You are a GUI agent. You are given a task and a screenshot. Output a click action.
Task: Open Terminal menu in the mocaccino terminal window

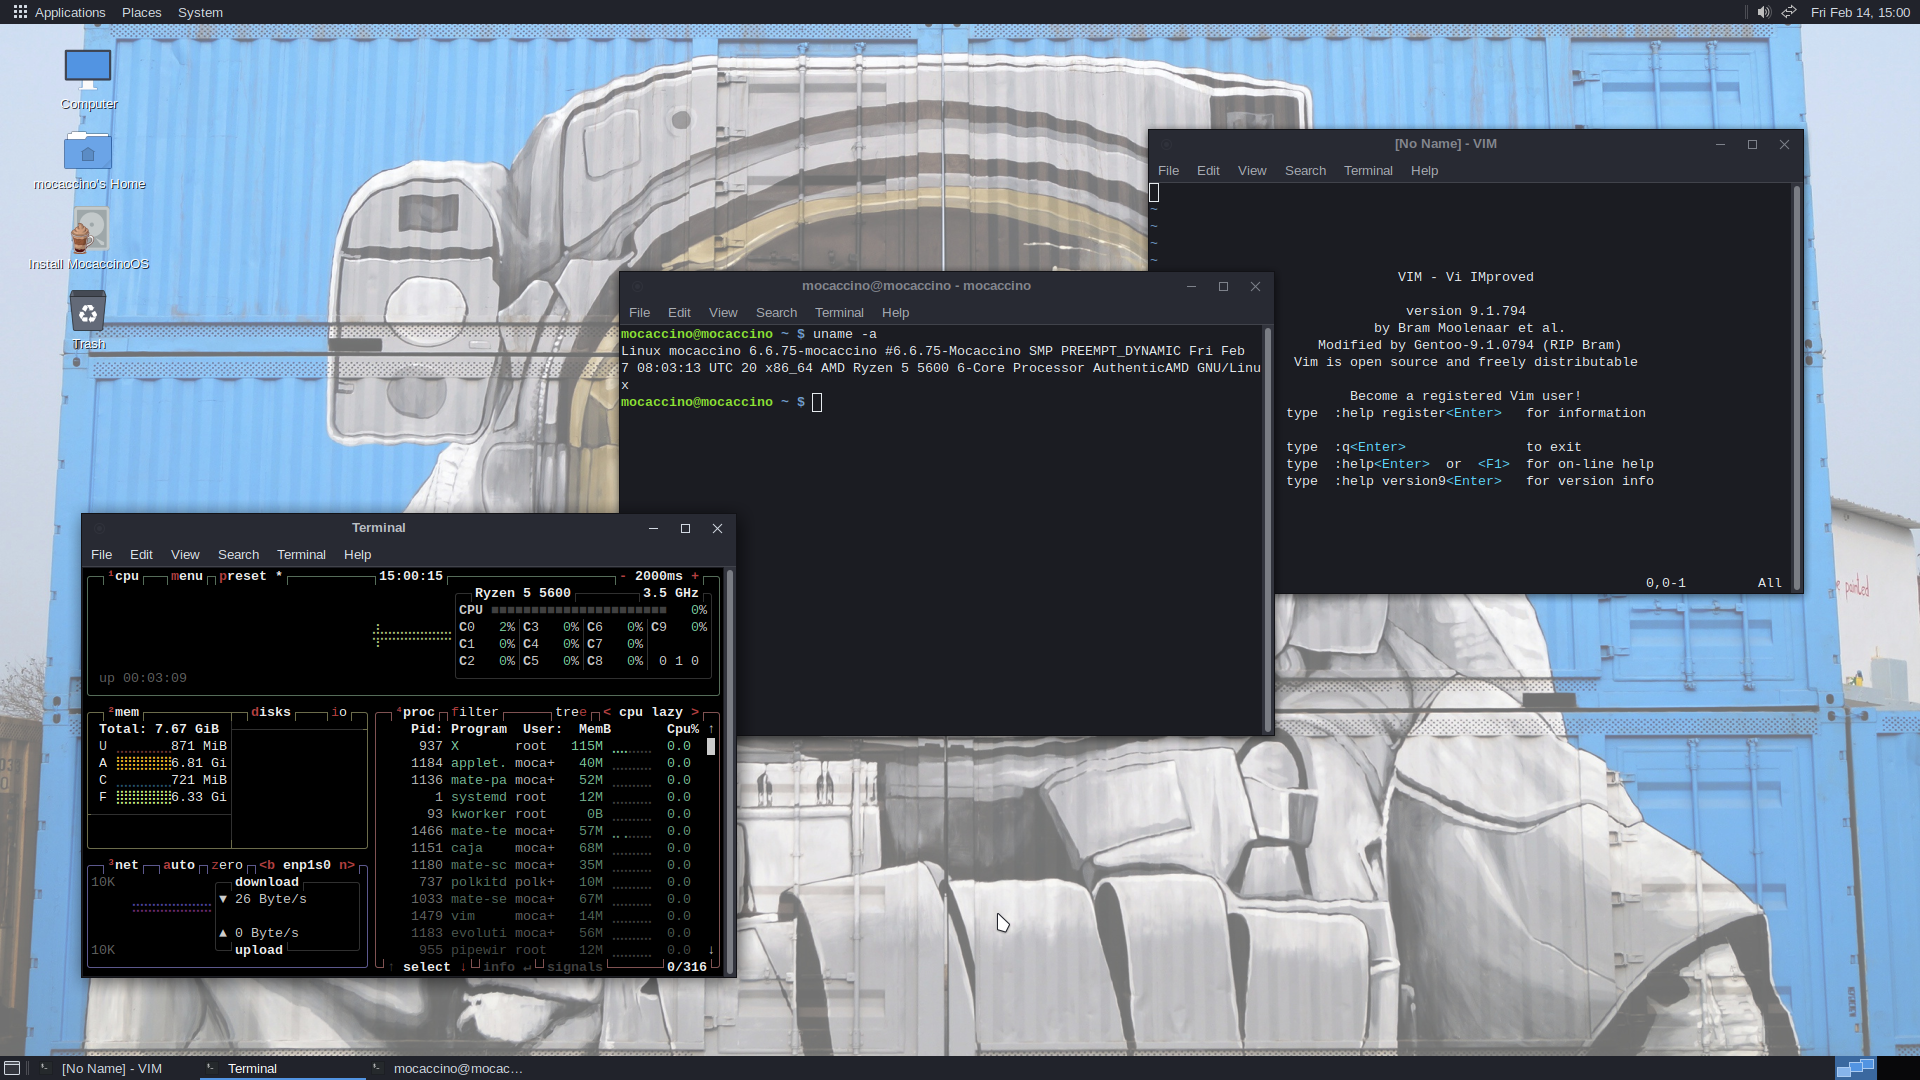point(839,313)
